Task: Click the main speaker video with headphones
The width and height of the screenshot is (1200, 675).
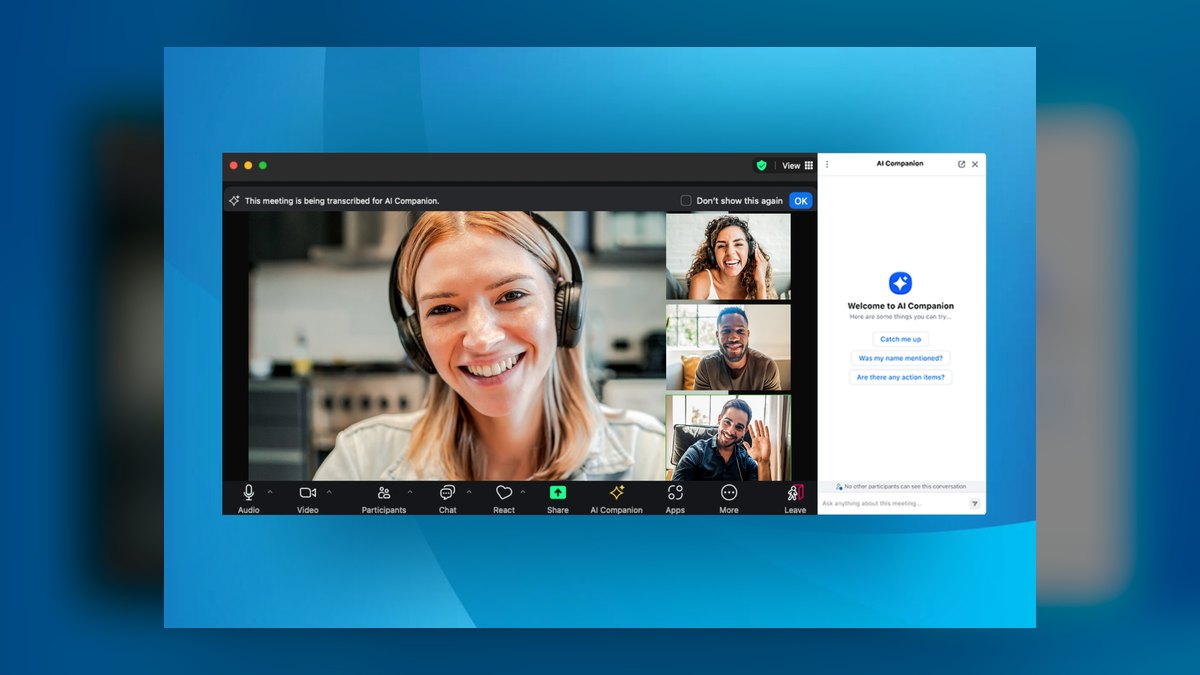Action: pos(456,346)
